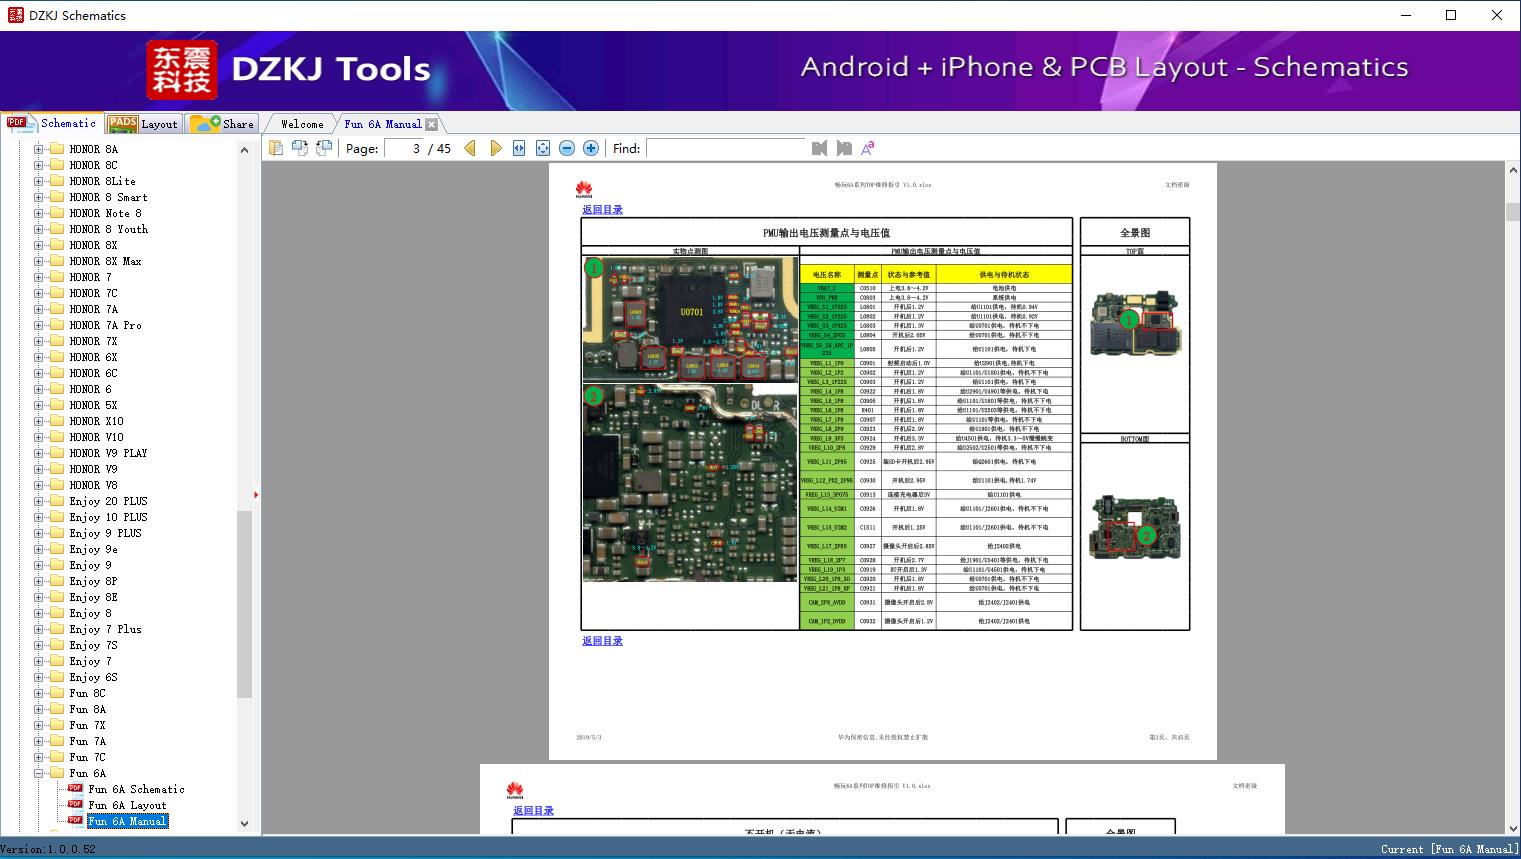
Task: Click the fit width icon
Action: point(519,148)
